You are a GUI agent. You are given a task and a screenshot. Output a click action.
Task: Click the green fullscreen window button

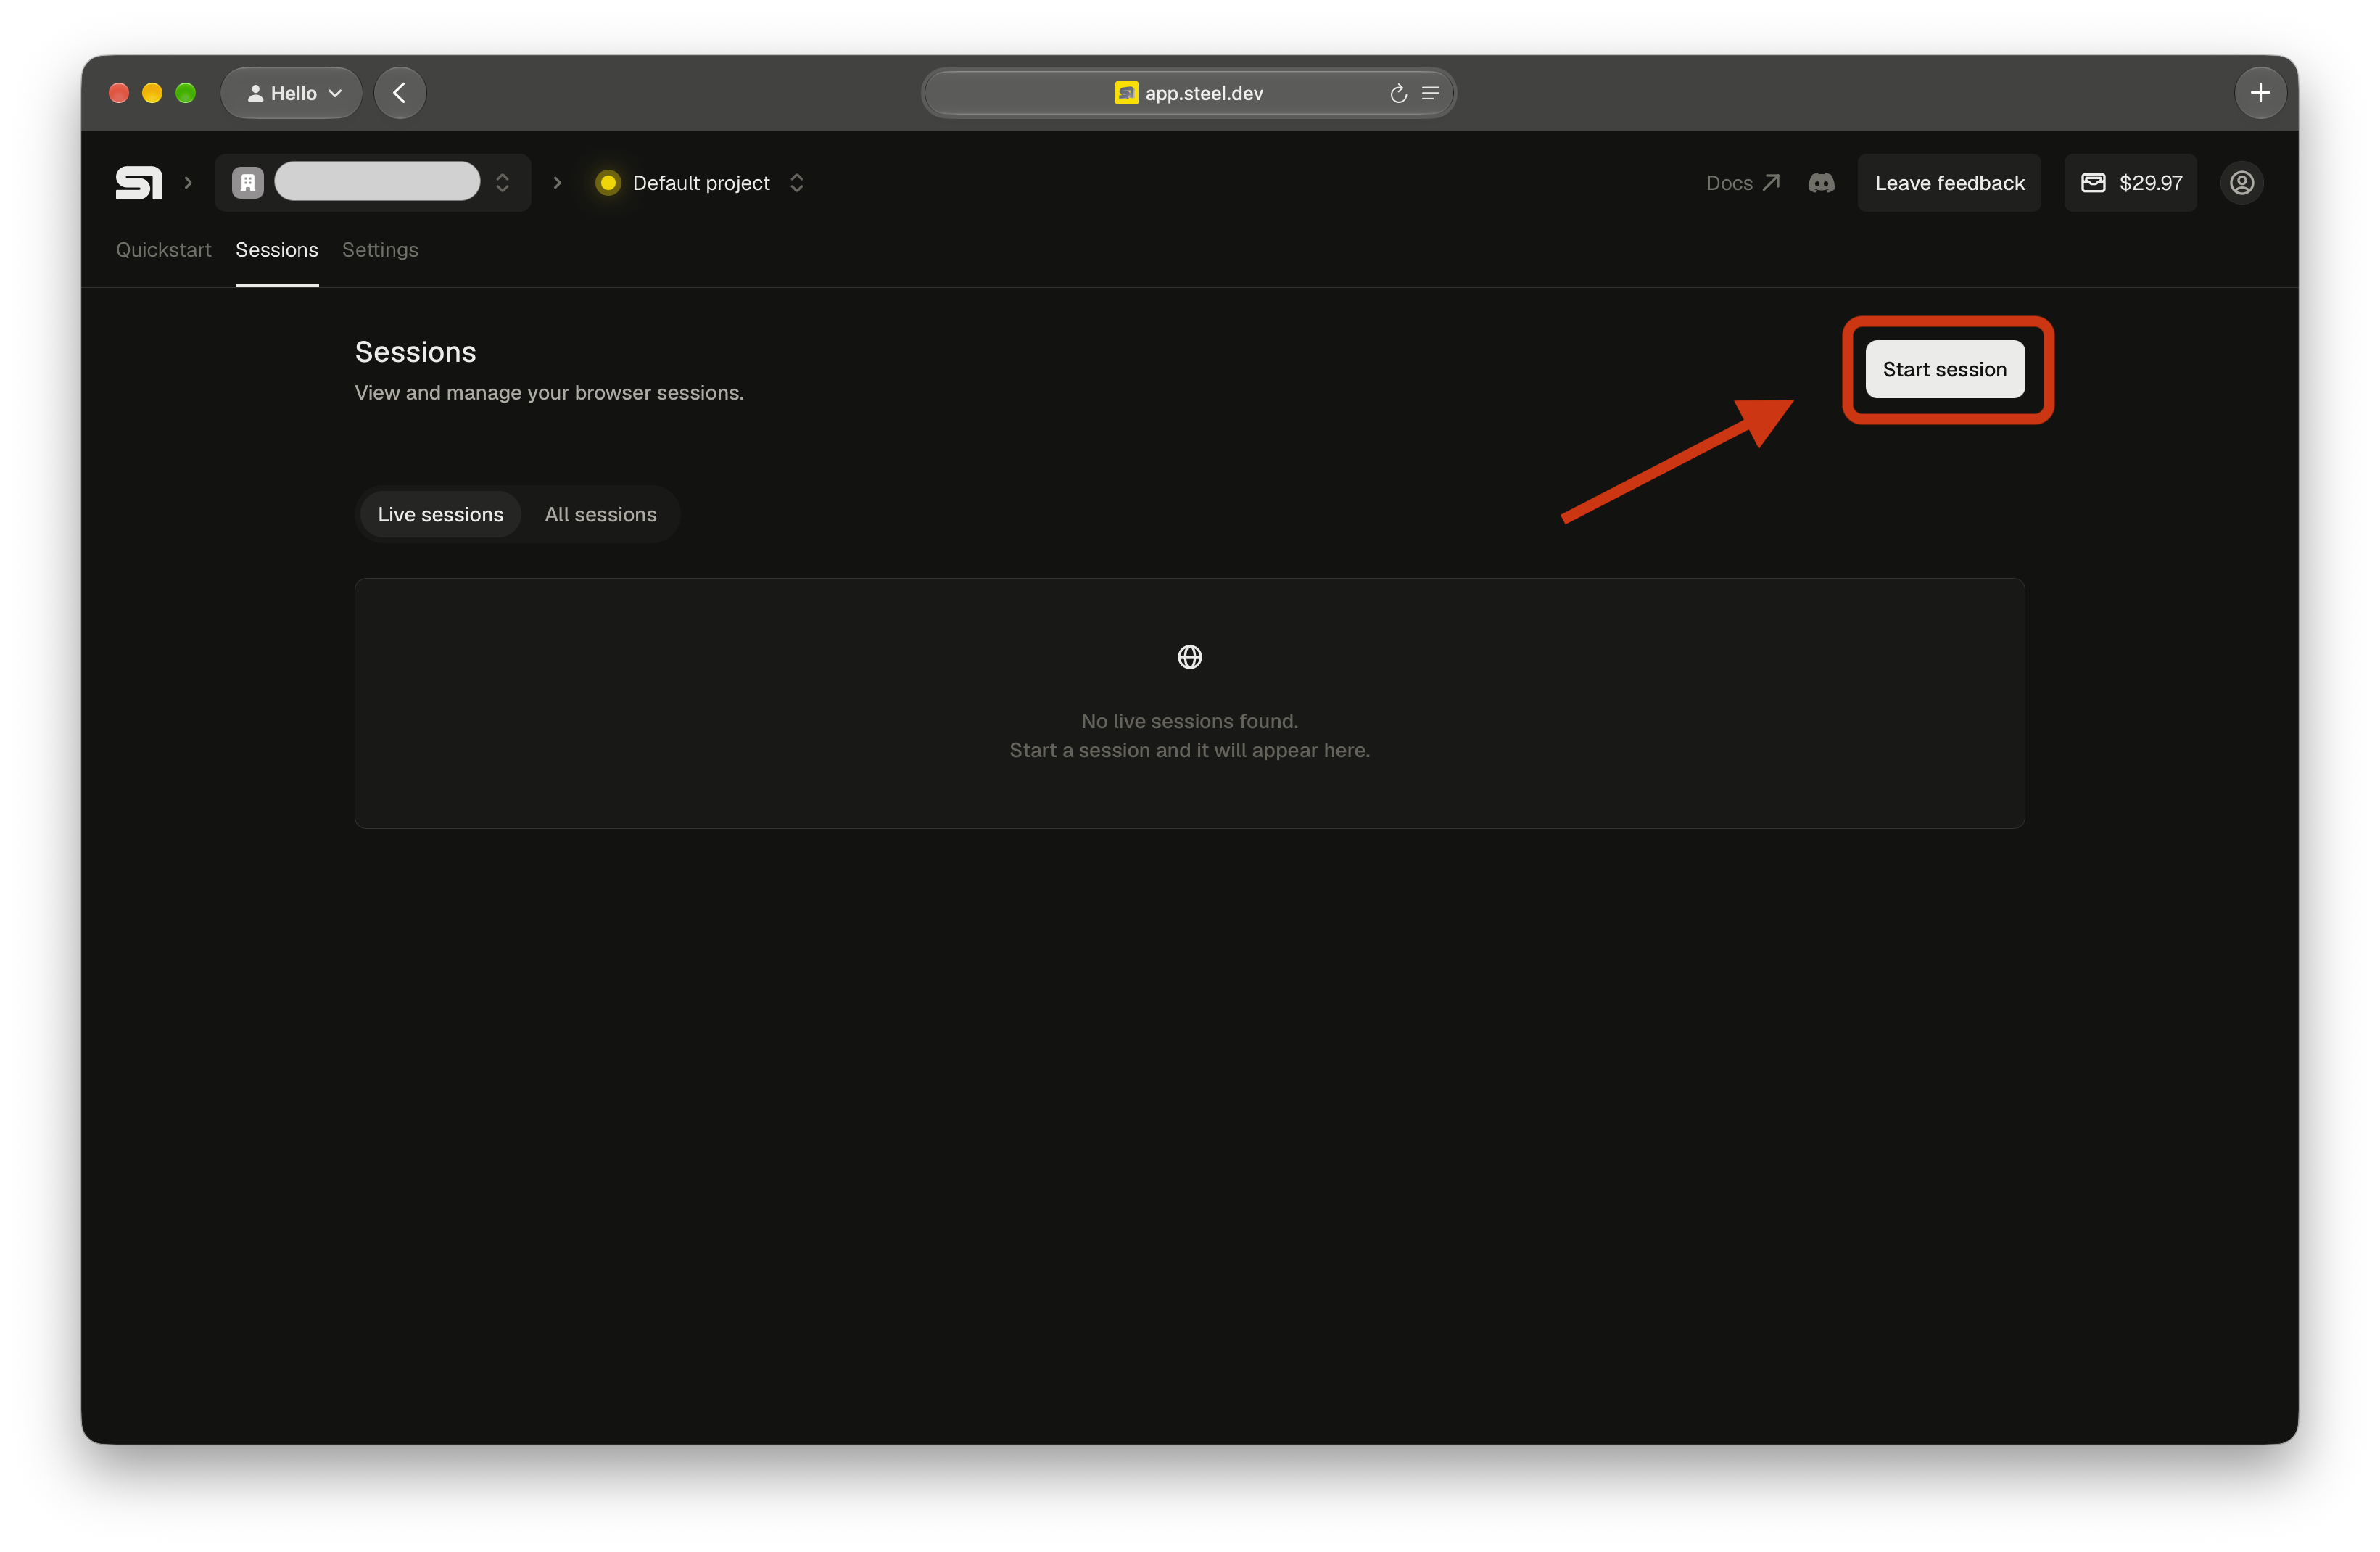[186, 93]
